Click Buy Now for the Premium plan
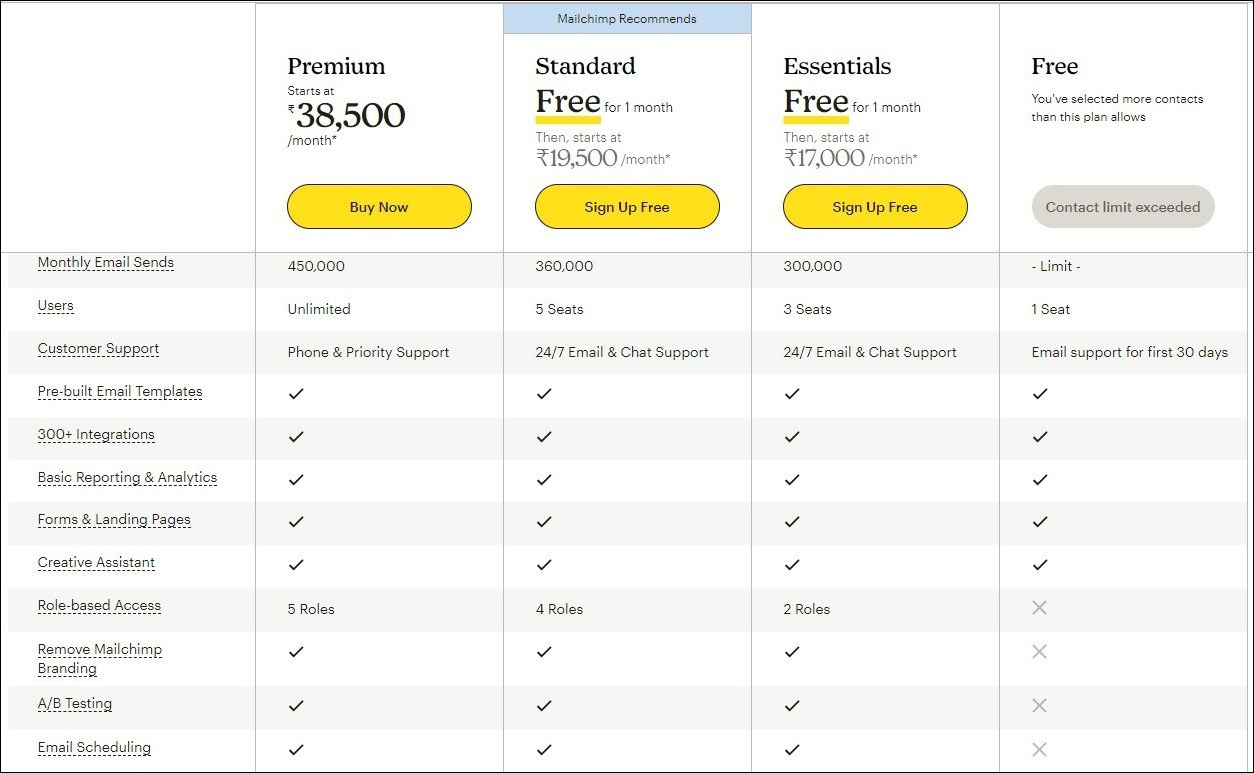Viewport: 1254px width, 773px height. (379, 206)
